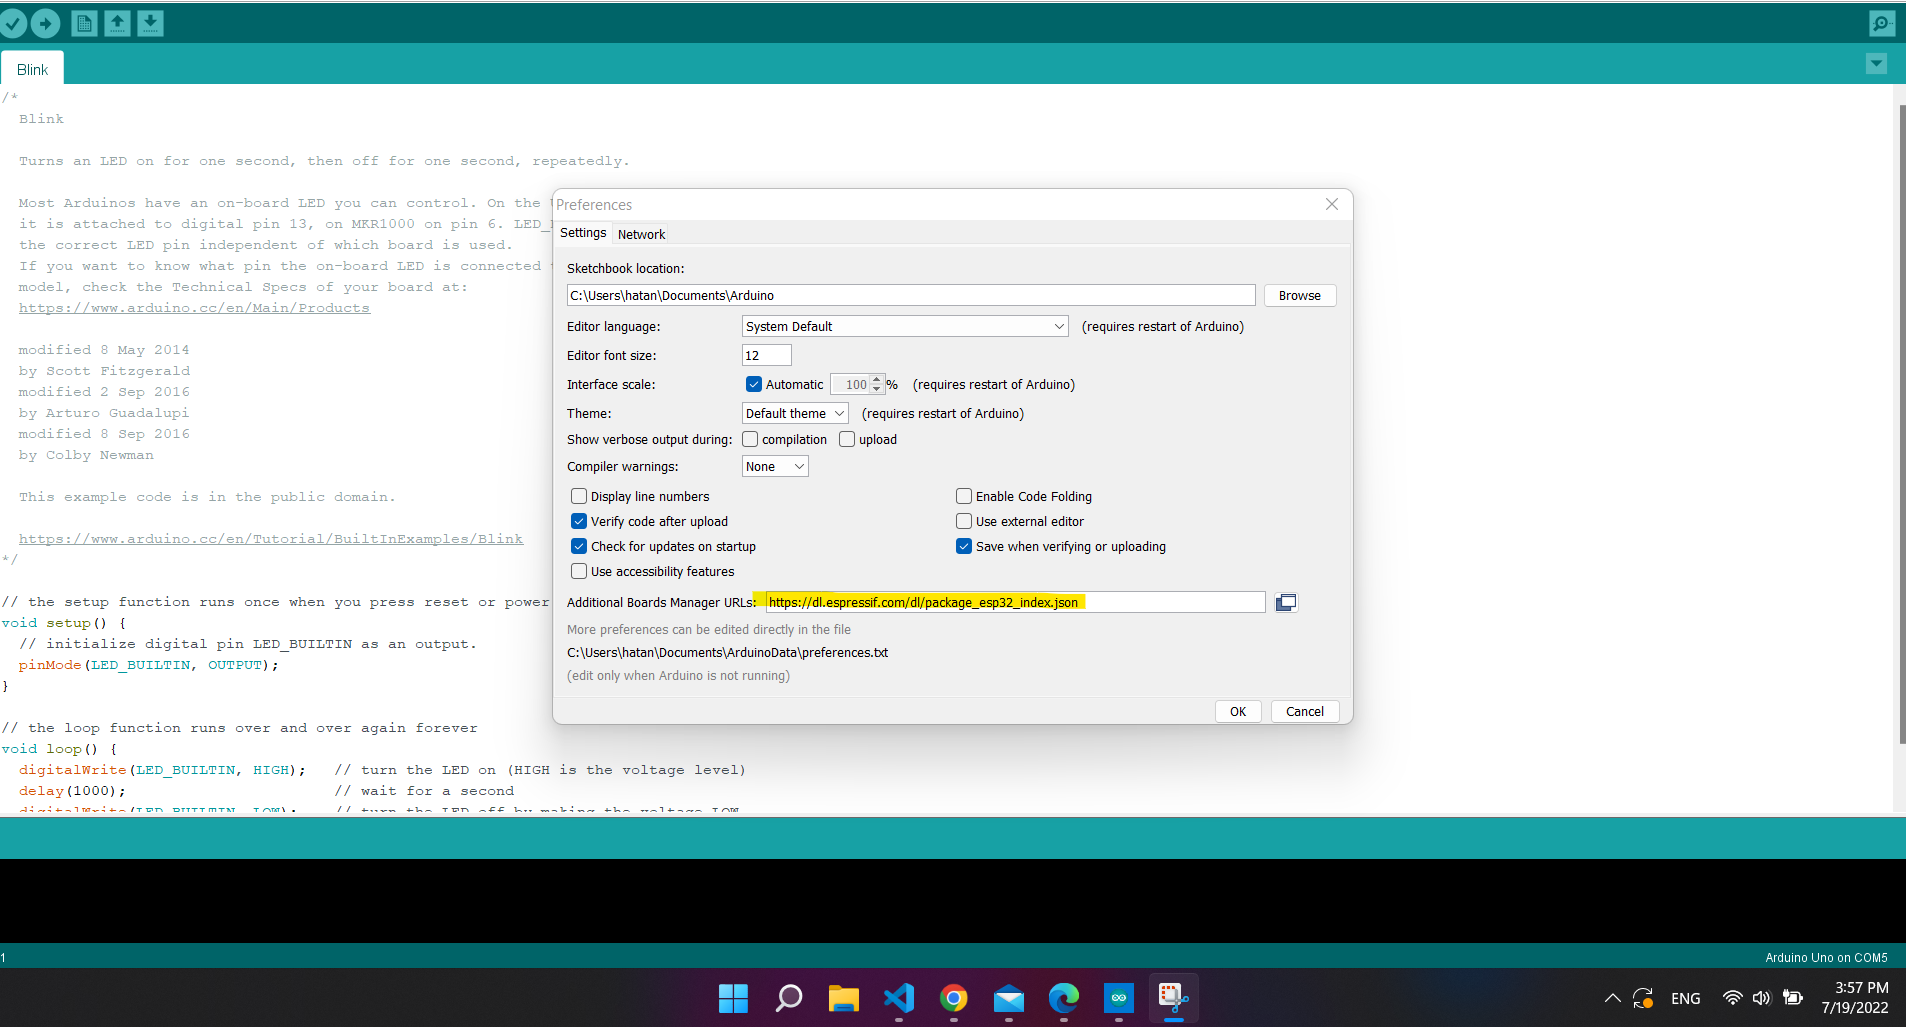The height and width of the screenshot is (1027, 1906).
Task: Click the 'void setup() {' code line
Action: pos(64,623)
